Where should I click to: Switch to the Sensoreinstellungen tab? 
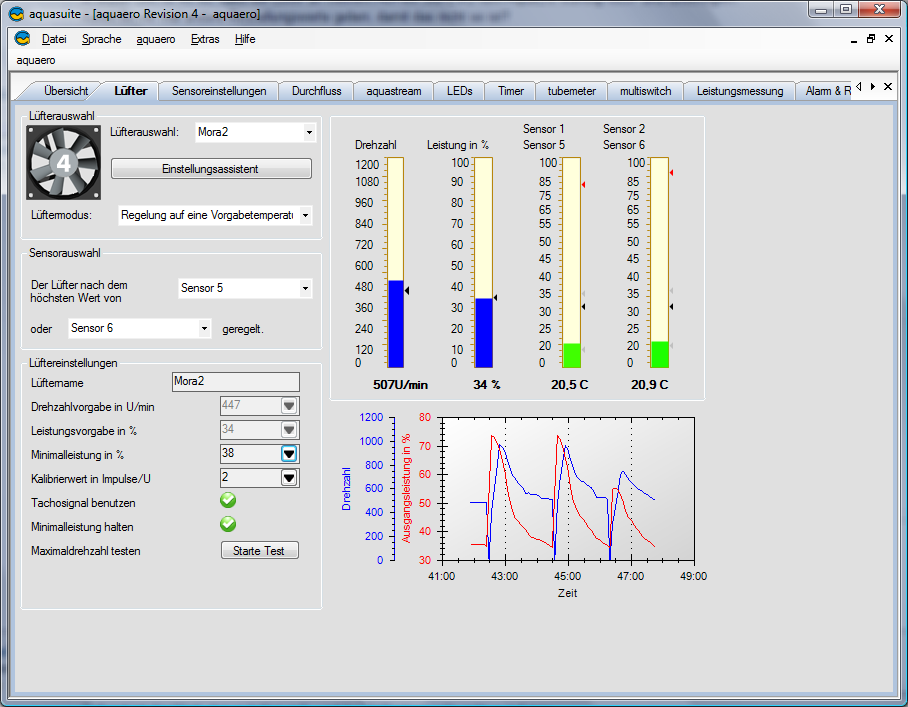coord(219,91)
